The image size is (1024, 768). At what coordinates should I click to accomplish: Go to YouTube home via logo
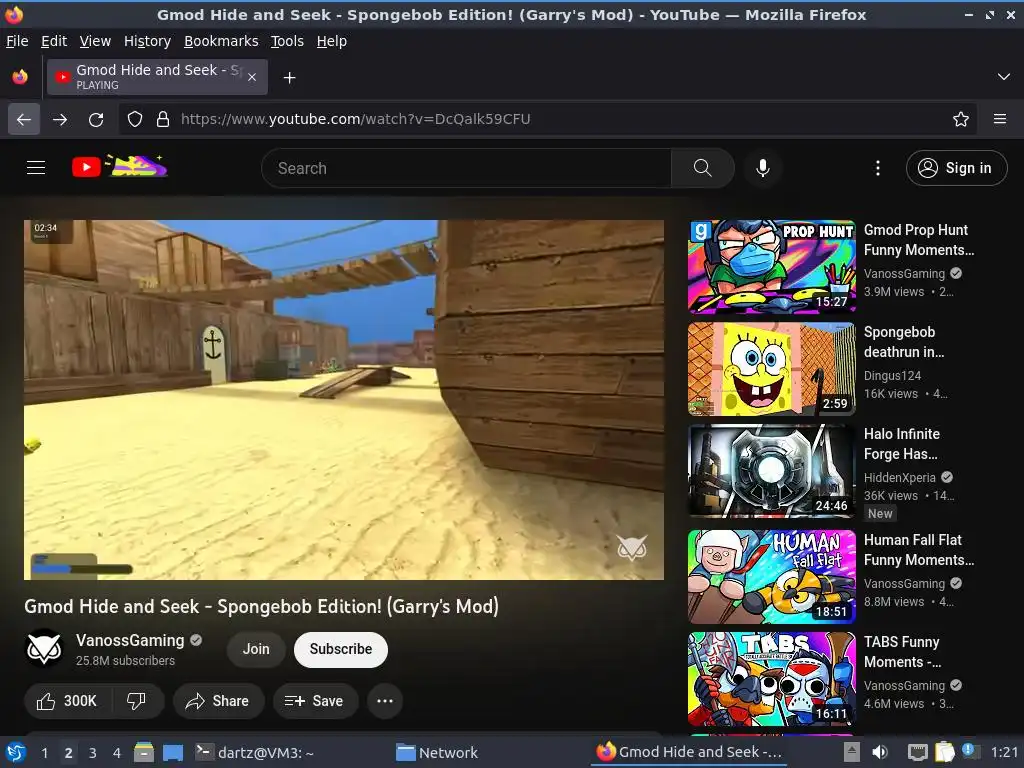point(120,167)
